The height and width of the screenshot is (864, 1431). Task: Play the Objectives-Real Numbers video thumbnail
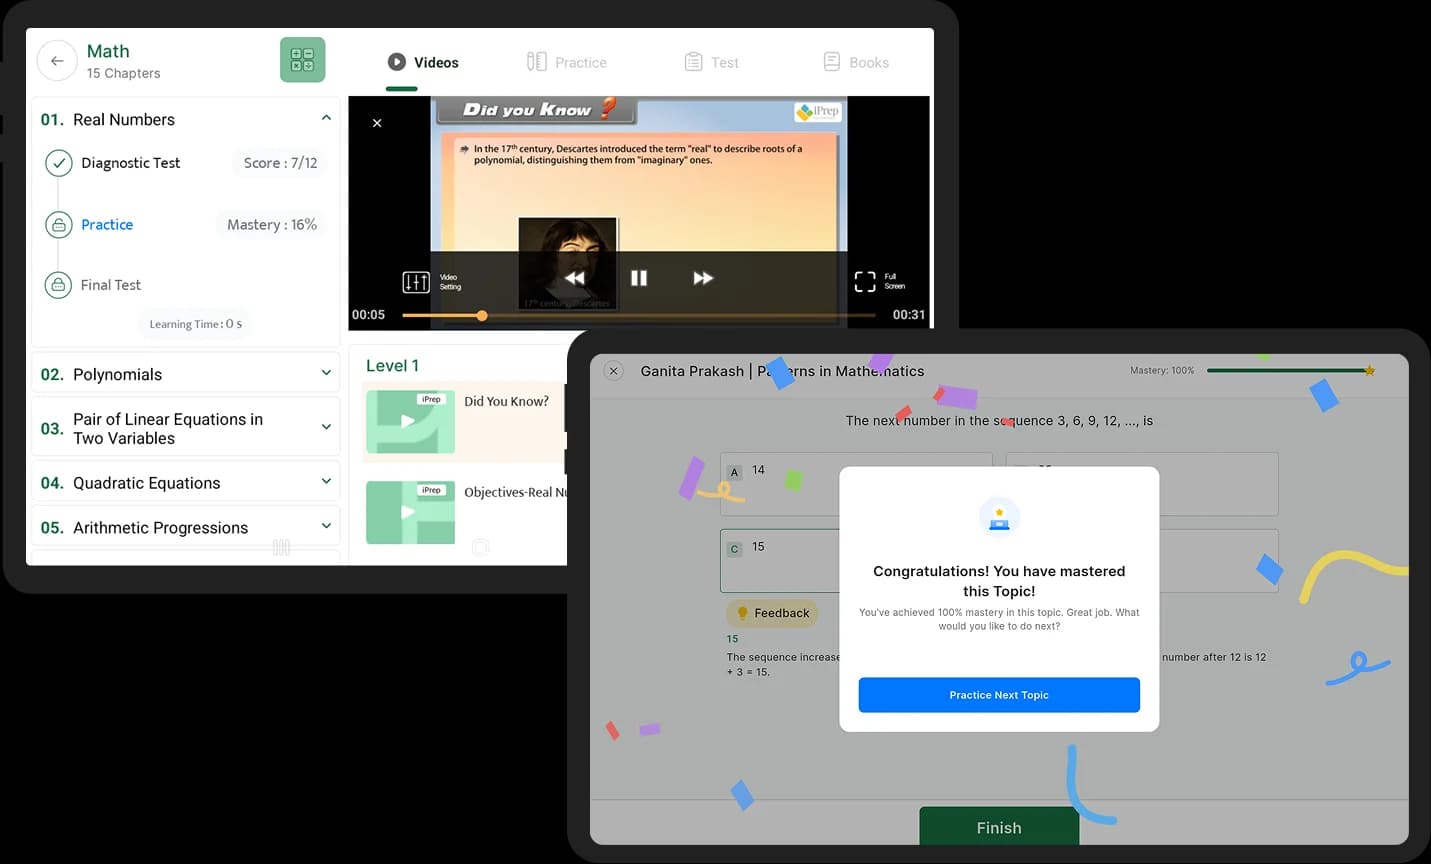[410, 513]
